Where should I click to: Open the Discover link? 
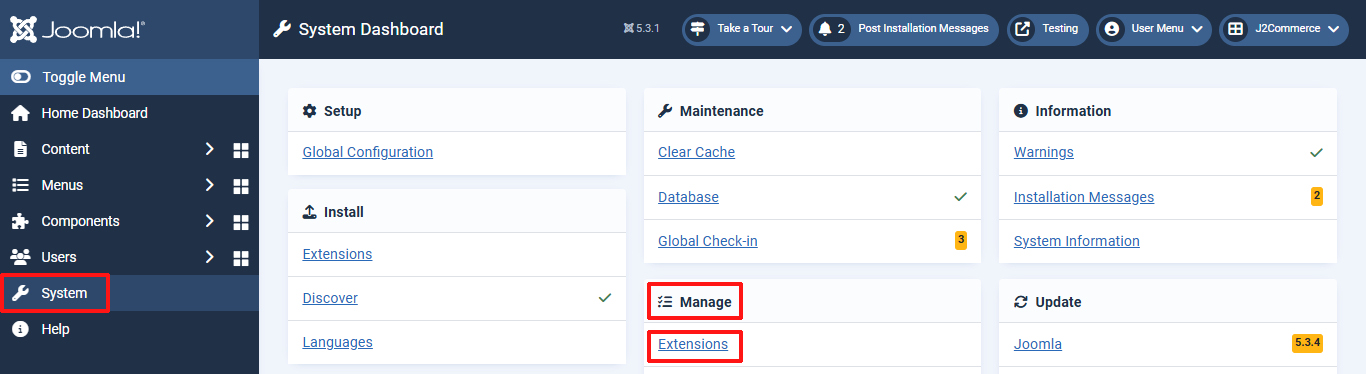tap(330, 298)
